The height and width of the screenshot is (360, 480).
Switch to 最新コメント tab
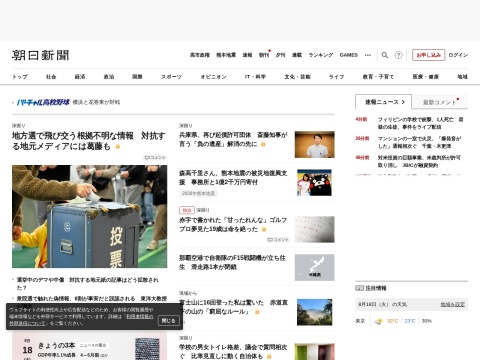click(440, 102)
